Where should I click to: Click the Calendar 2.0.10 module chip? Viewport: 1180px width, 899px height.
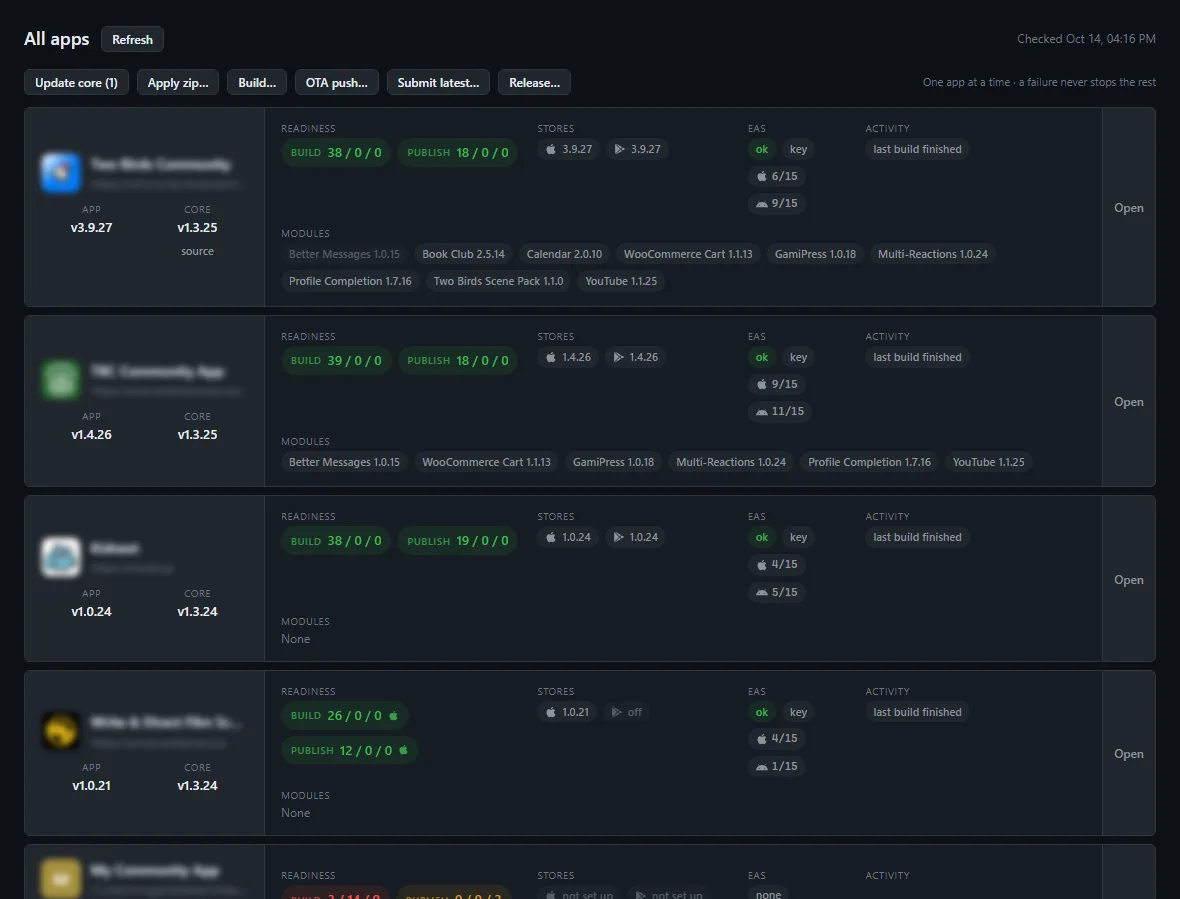tap(564, 254)
